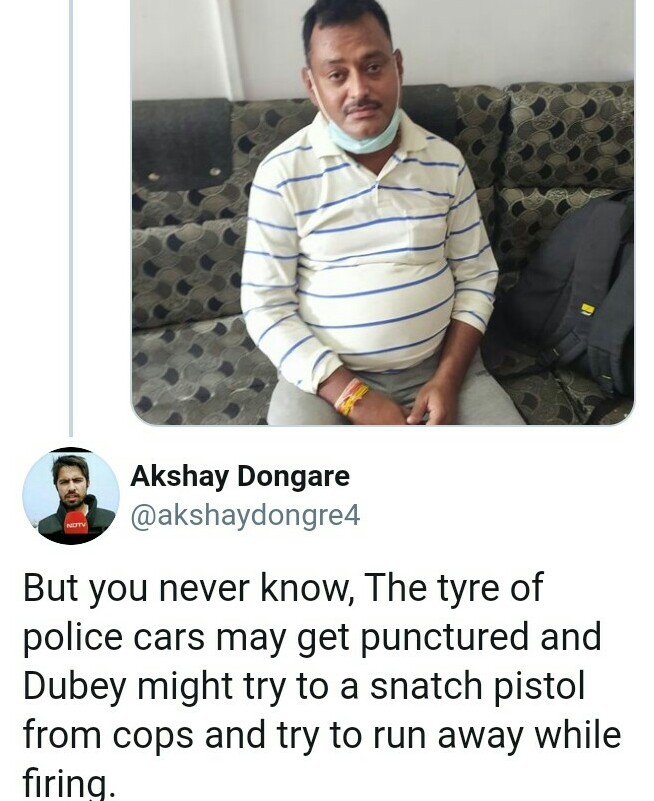Tap the orange wrist thread in the photo
The image size is (654, 801).
point(352,397)
